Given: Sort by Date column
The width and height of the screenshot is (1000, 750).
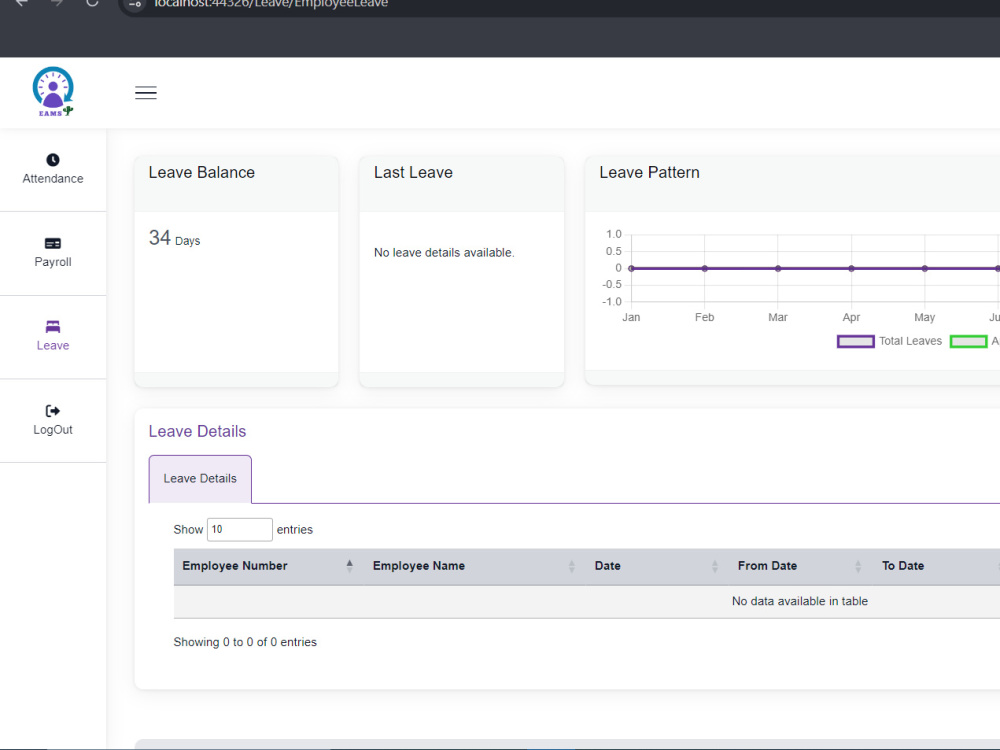Looking at the screenshot, I should point(657,566).
